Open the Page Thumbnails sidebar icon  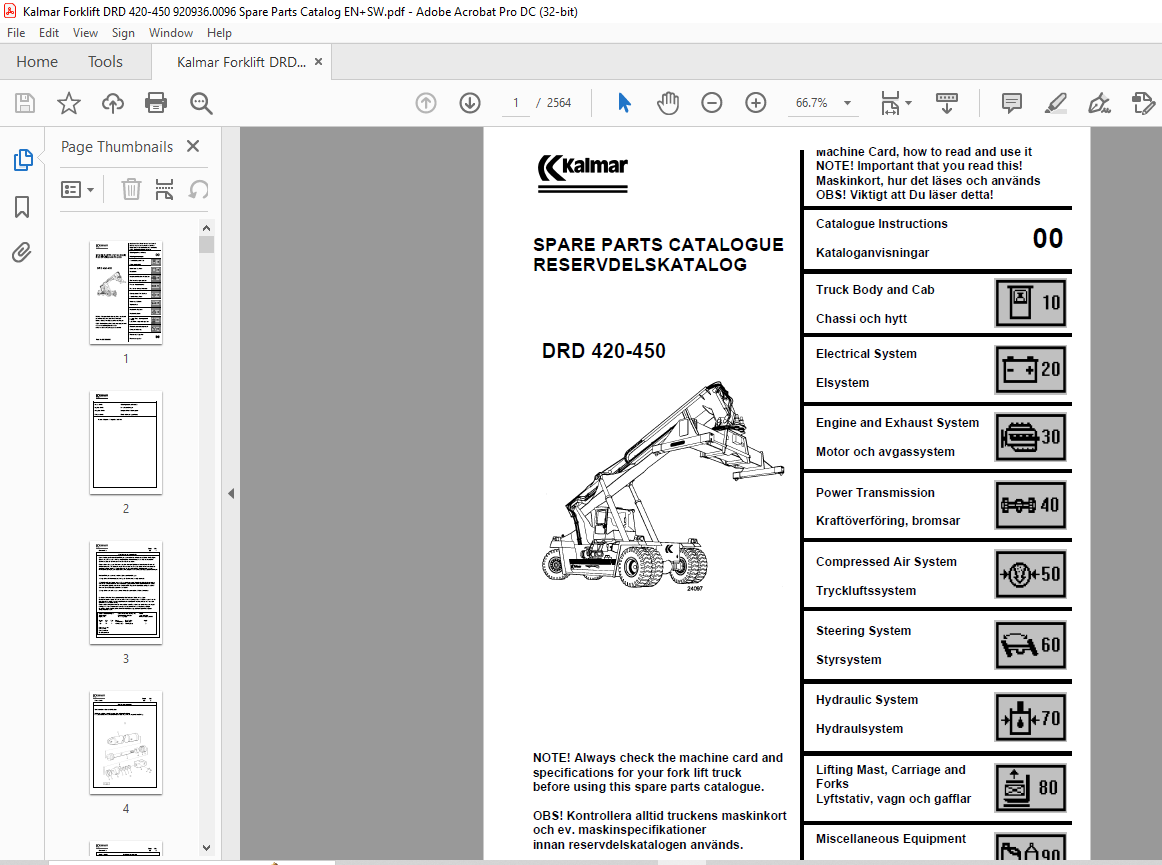(x=23, y=159)
